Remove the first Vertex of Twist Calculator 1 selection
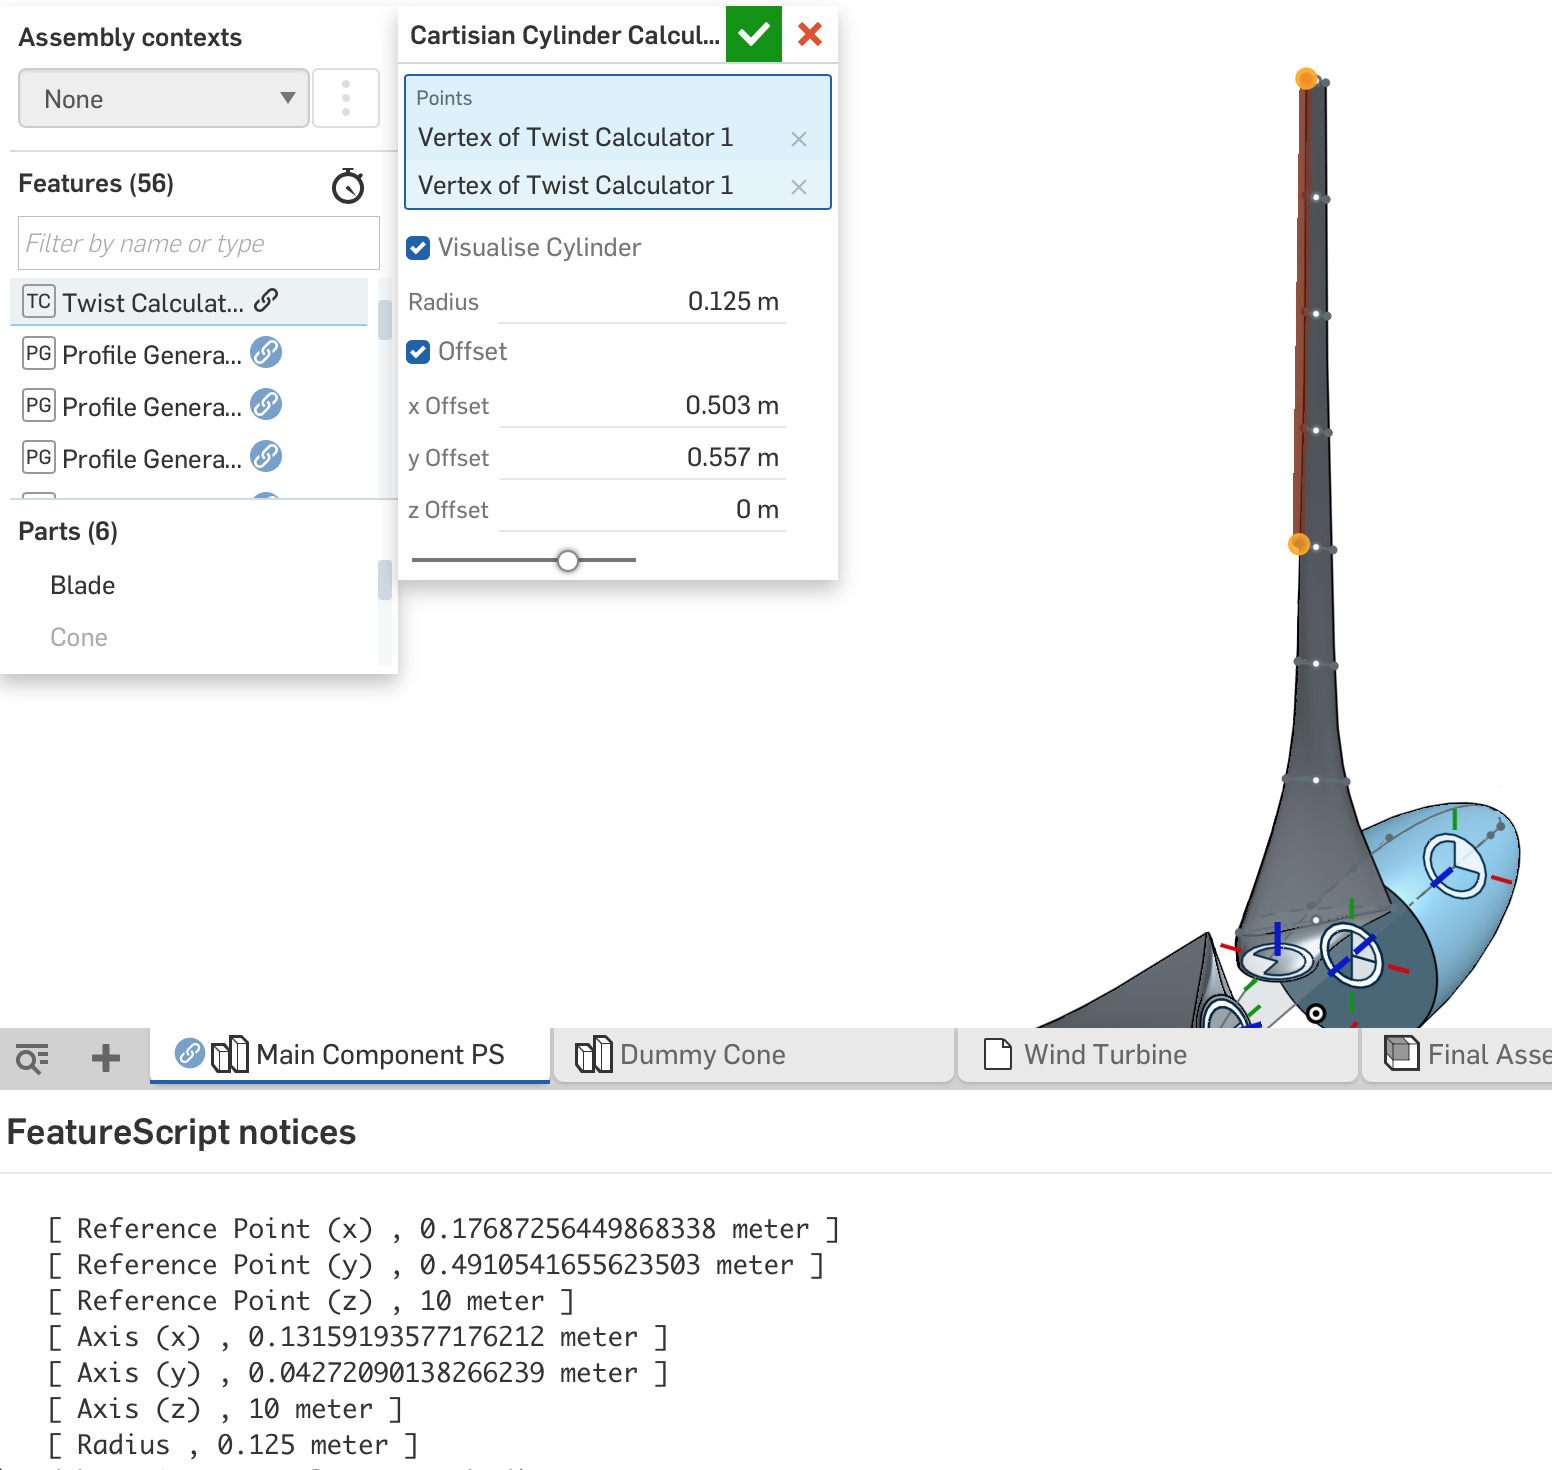The height and width of the screenshot is (1470, 1552). (x=799, y=139)
